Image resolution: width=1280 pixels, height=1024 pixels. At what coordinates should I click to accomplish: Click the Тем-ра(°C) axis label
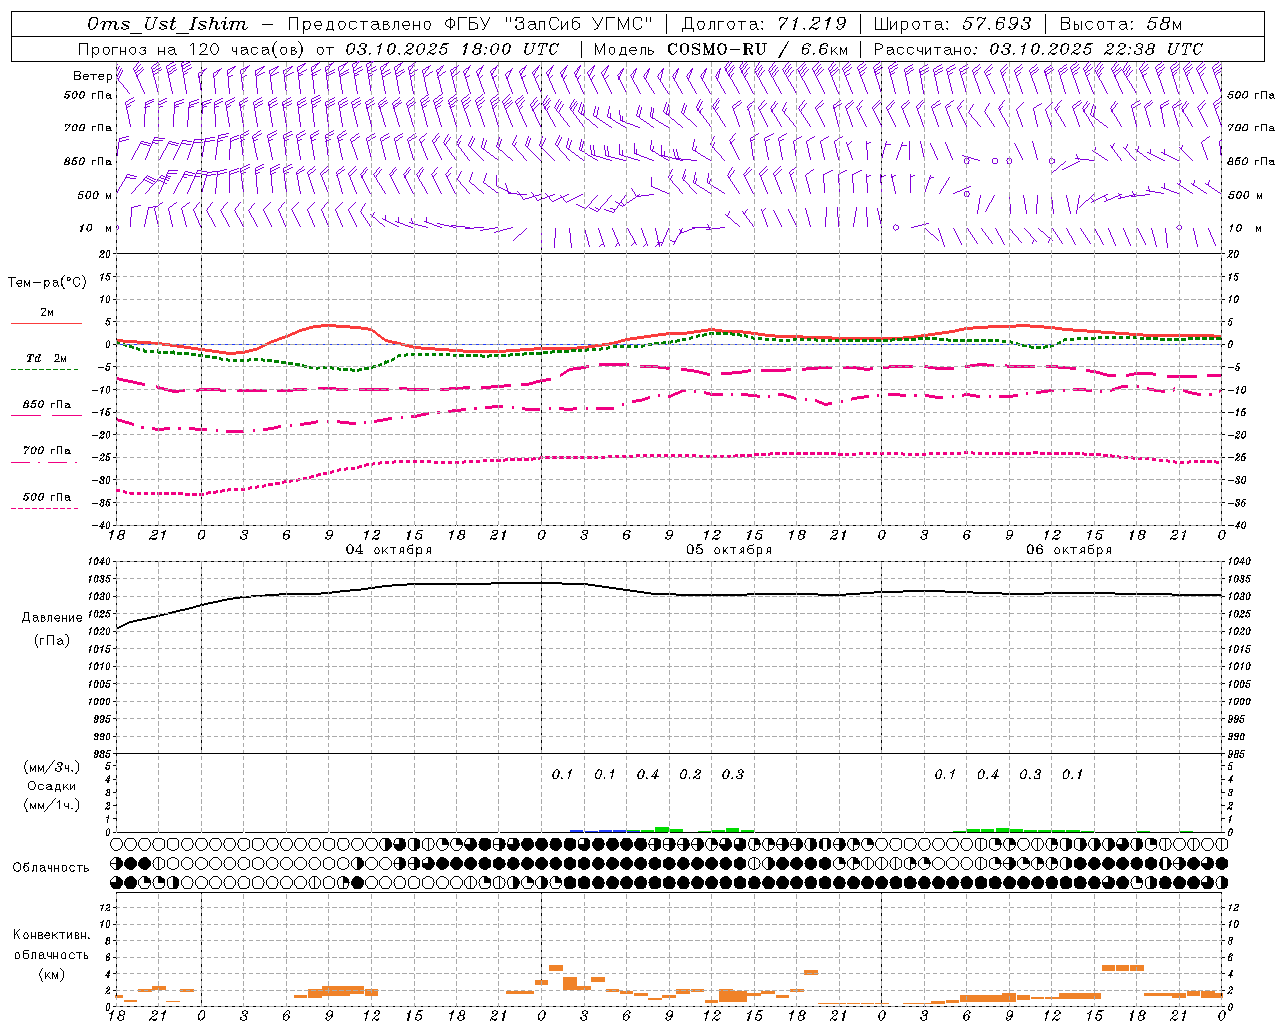[47, 283]
